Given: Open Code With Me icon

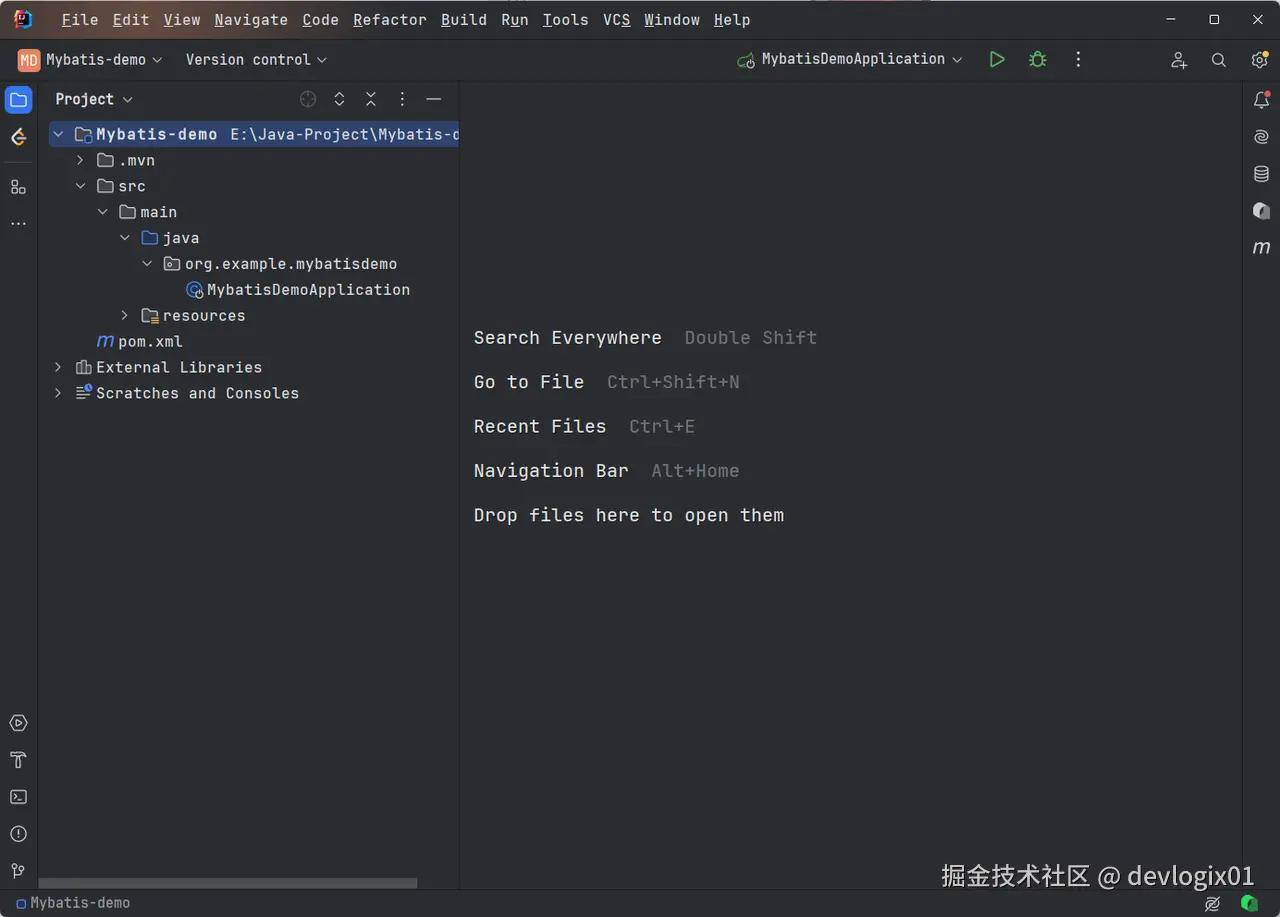Looking at the screenshot, I should click(x=1179, y=60).
